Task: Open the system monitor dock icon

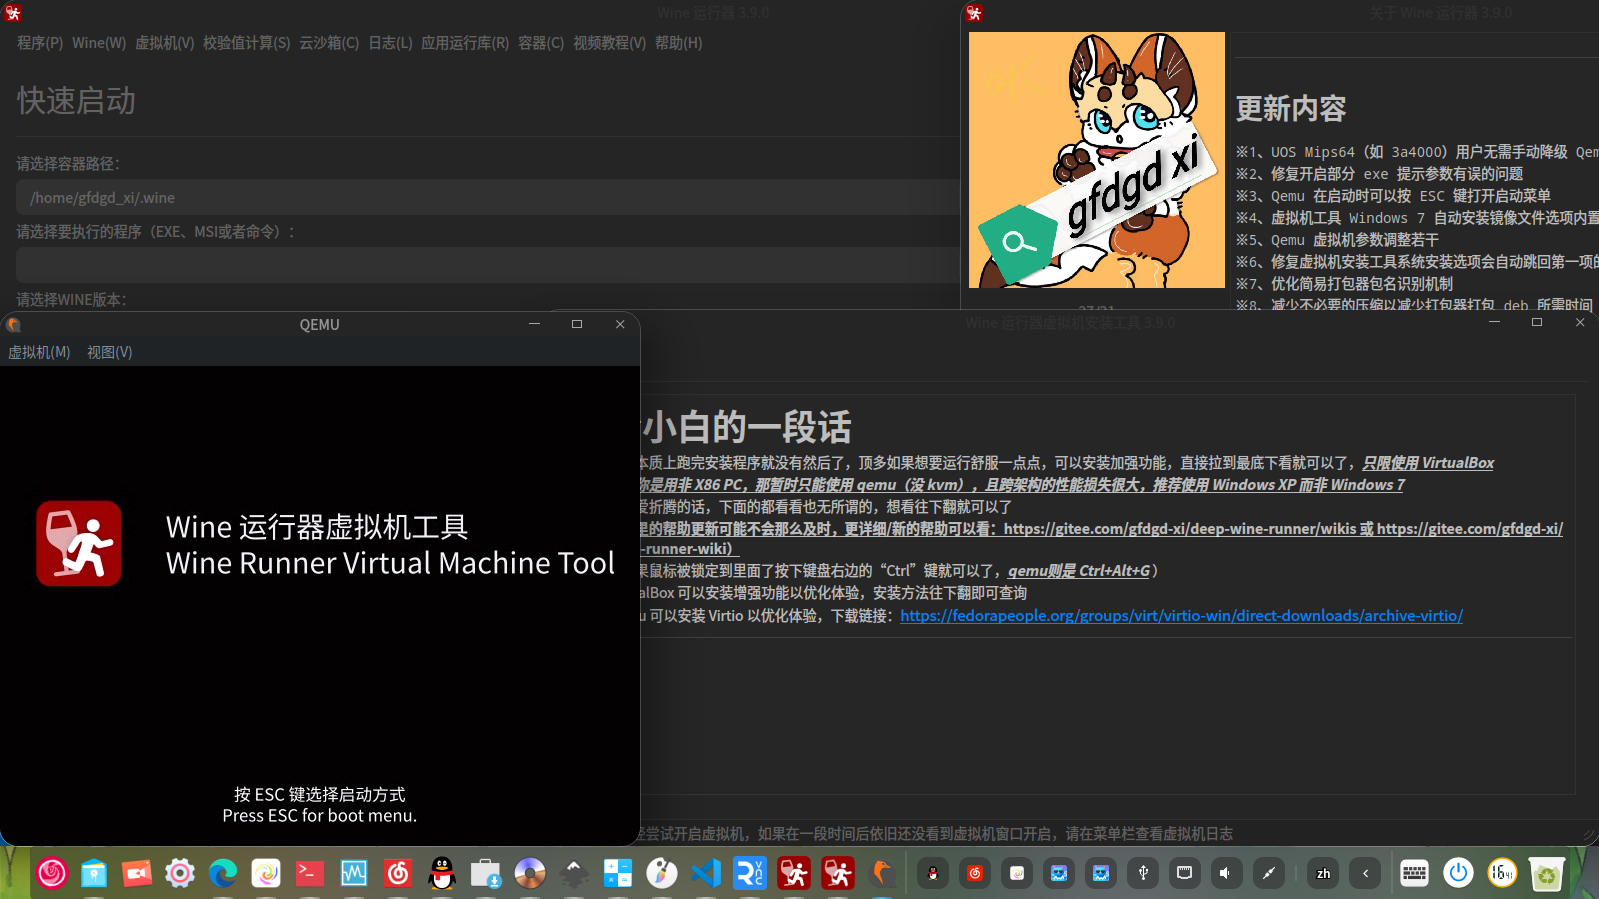Action: (x=354, y=873)
